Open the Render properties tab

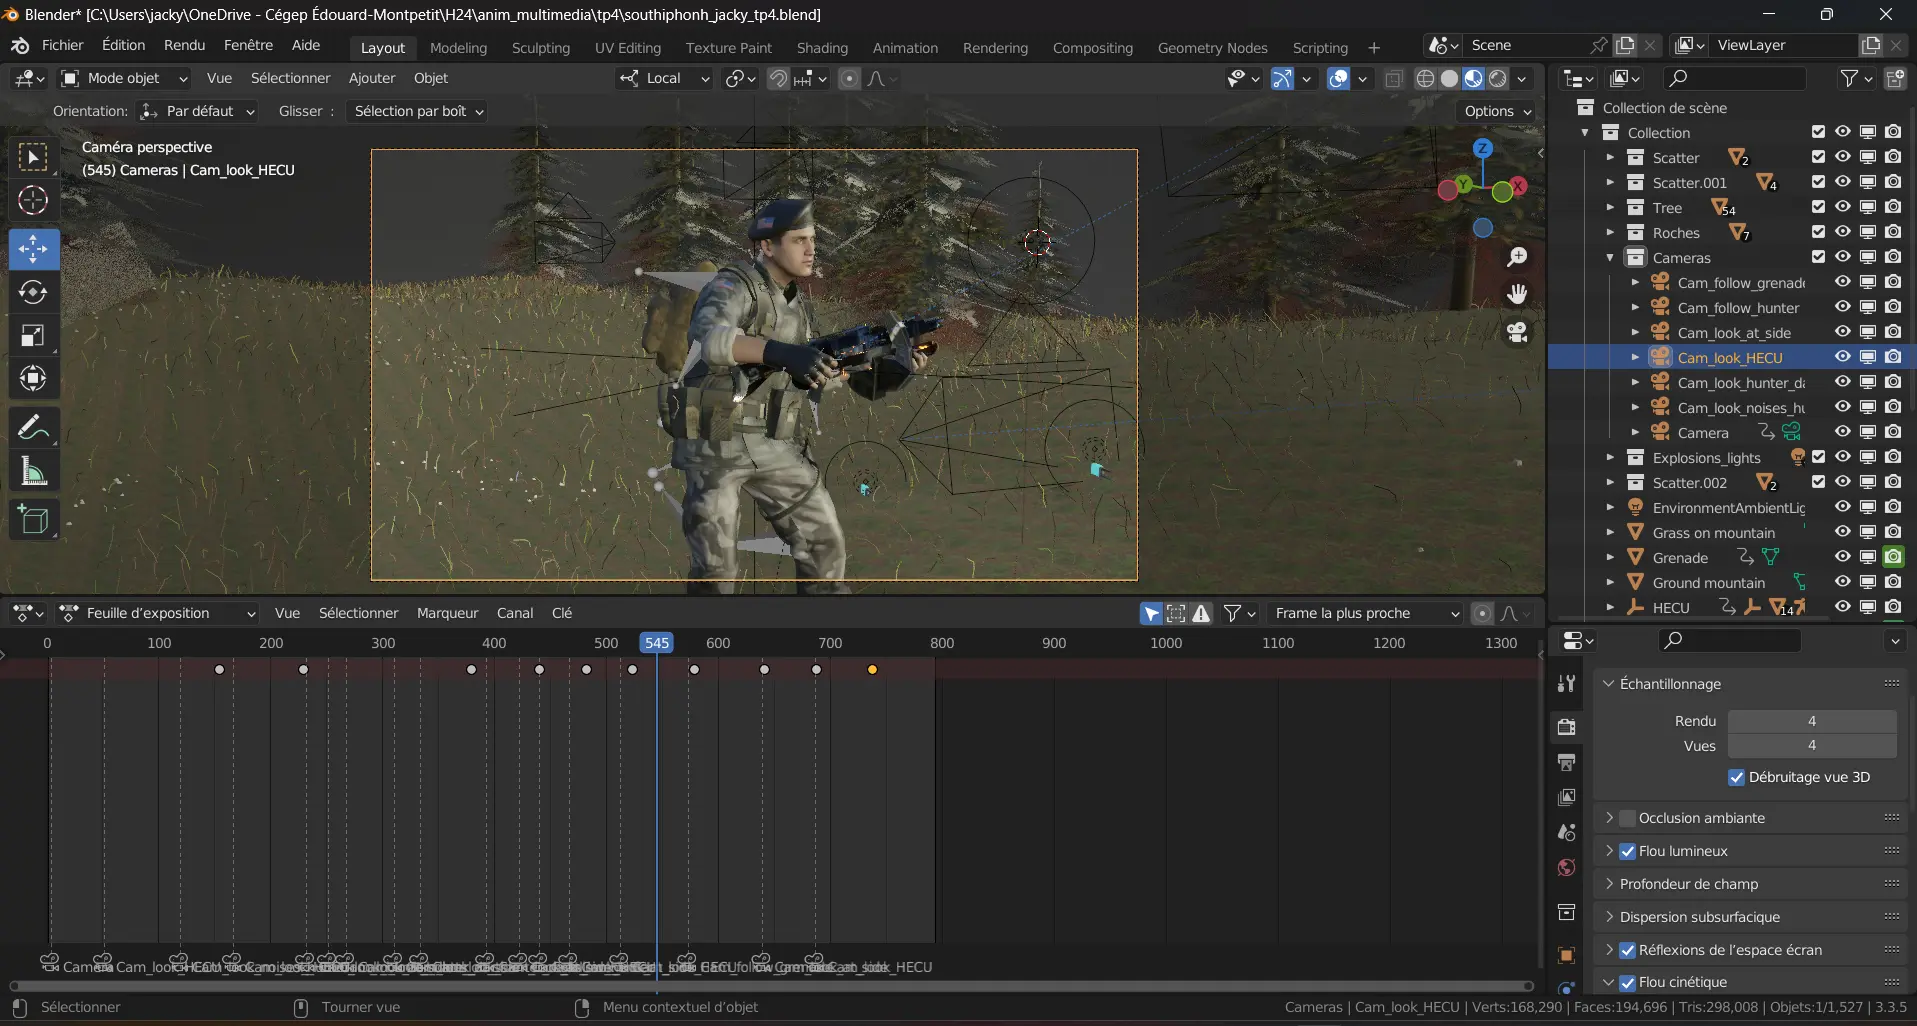tap(1566, 727)
